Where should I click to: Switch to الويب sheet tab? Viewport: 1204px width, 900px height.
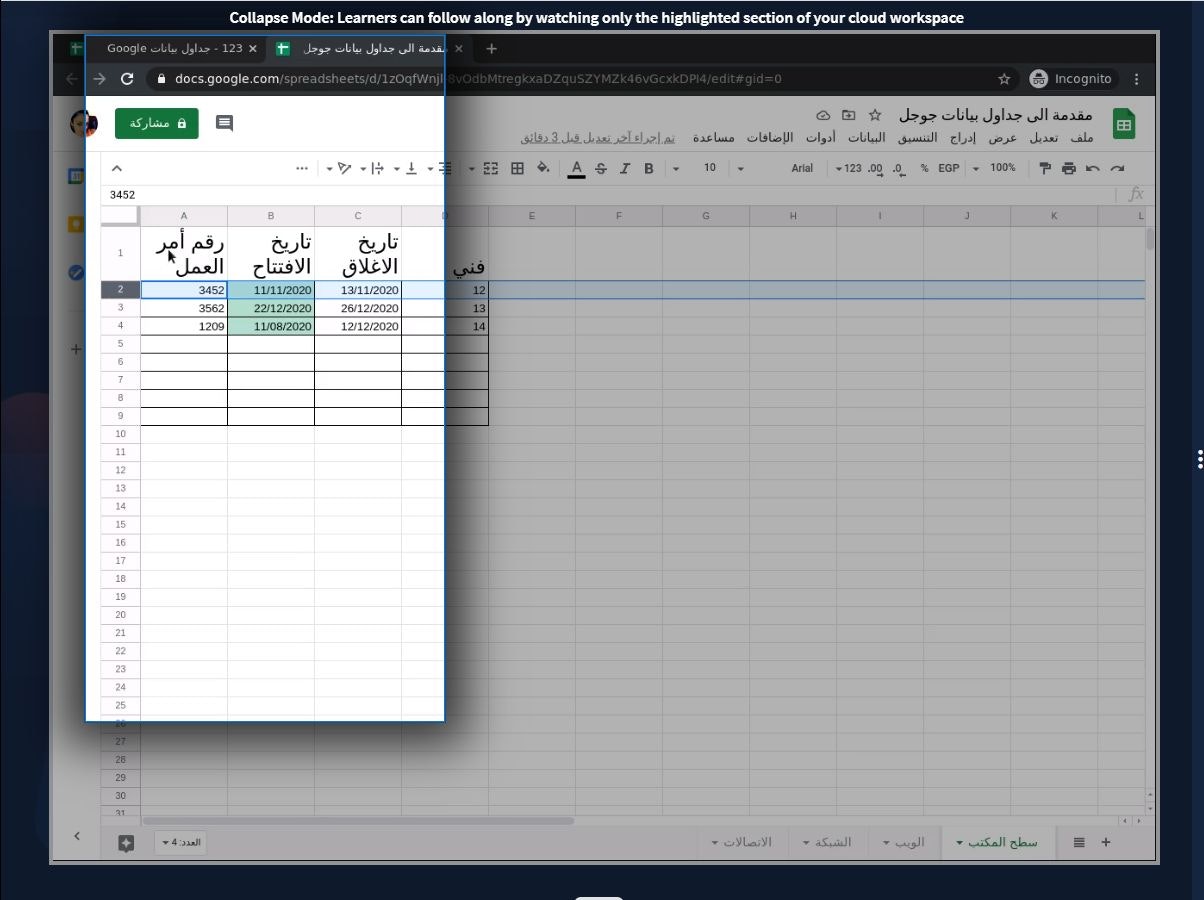(x=904, y=842)
